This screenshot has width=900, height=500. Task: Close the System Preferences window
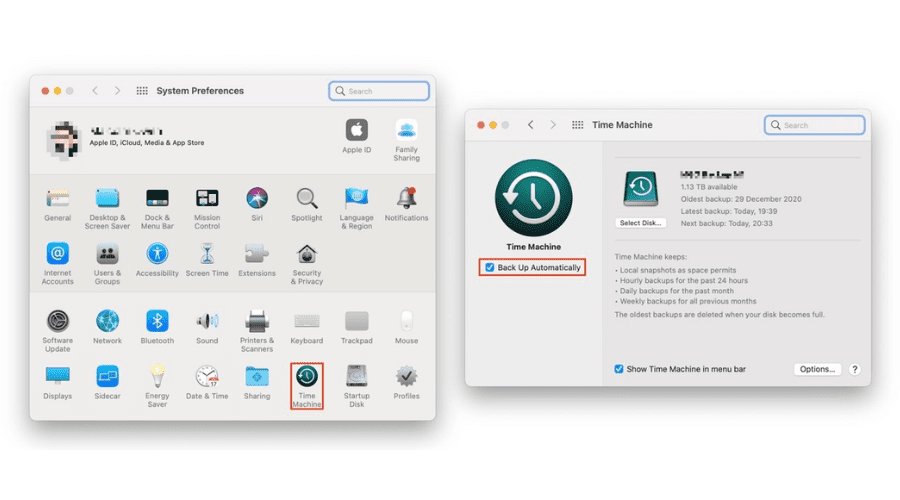click(45, 91)
